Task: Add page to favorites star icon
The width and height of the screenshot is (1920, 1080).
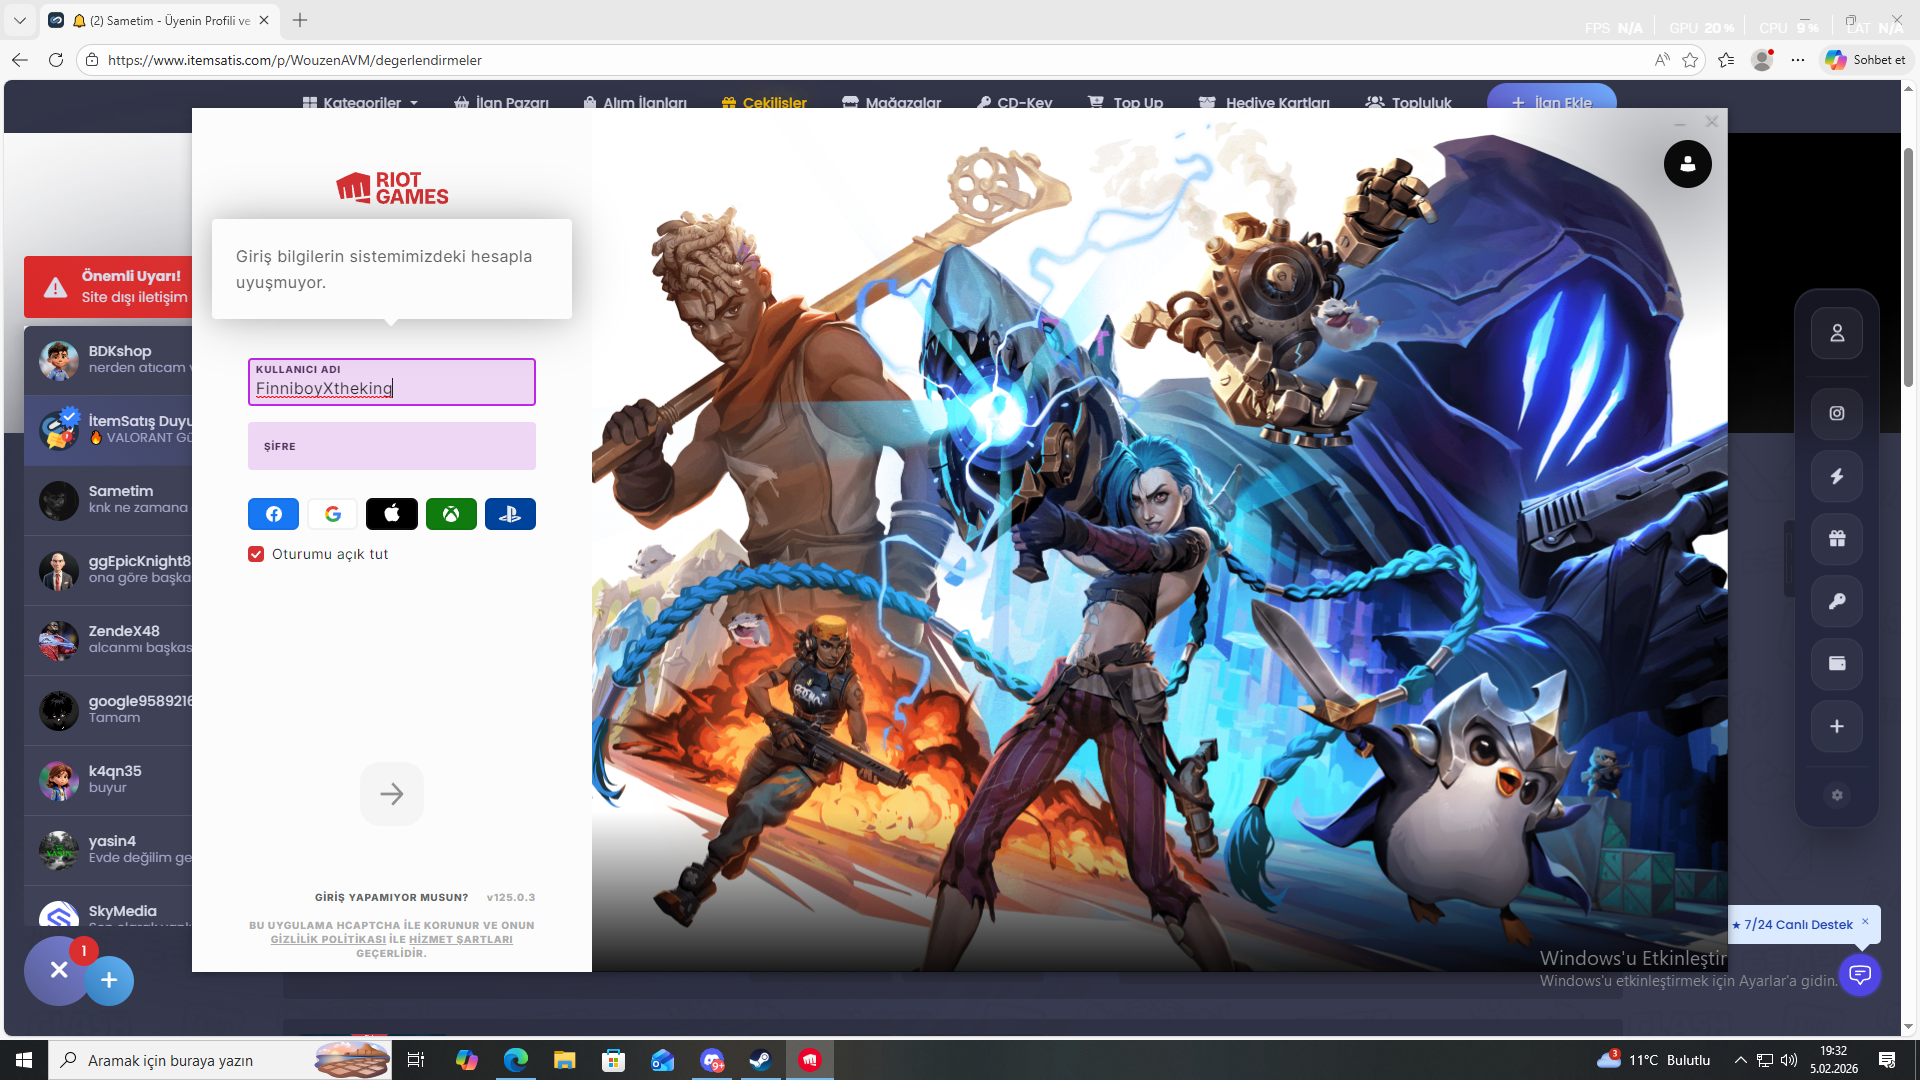Action: [x=1690, y=60]
